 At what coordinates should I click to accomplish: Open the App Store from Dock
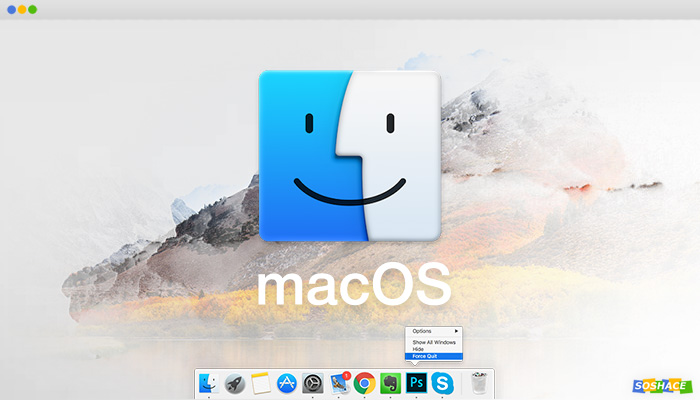[x=286, y=383]
